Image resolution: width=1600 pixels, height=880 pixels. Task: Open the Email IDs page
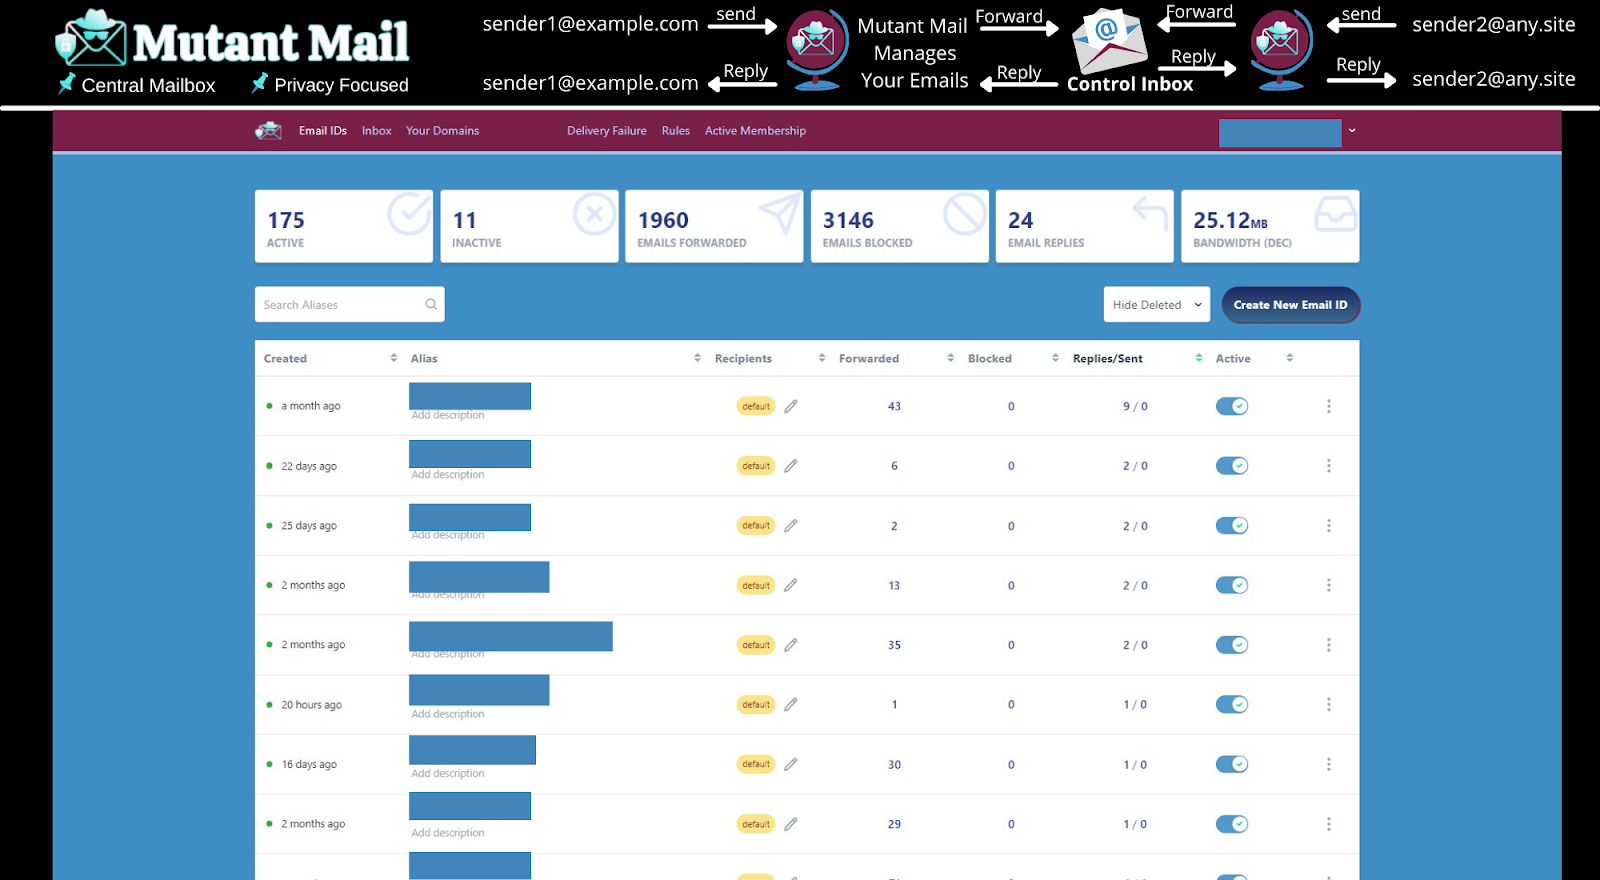tap(322, 131)
